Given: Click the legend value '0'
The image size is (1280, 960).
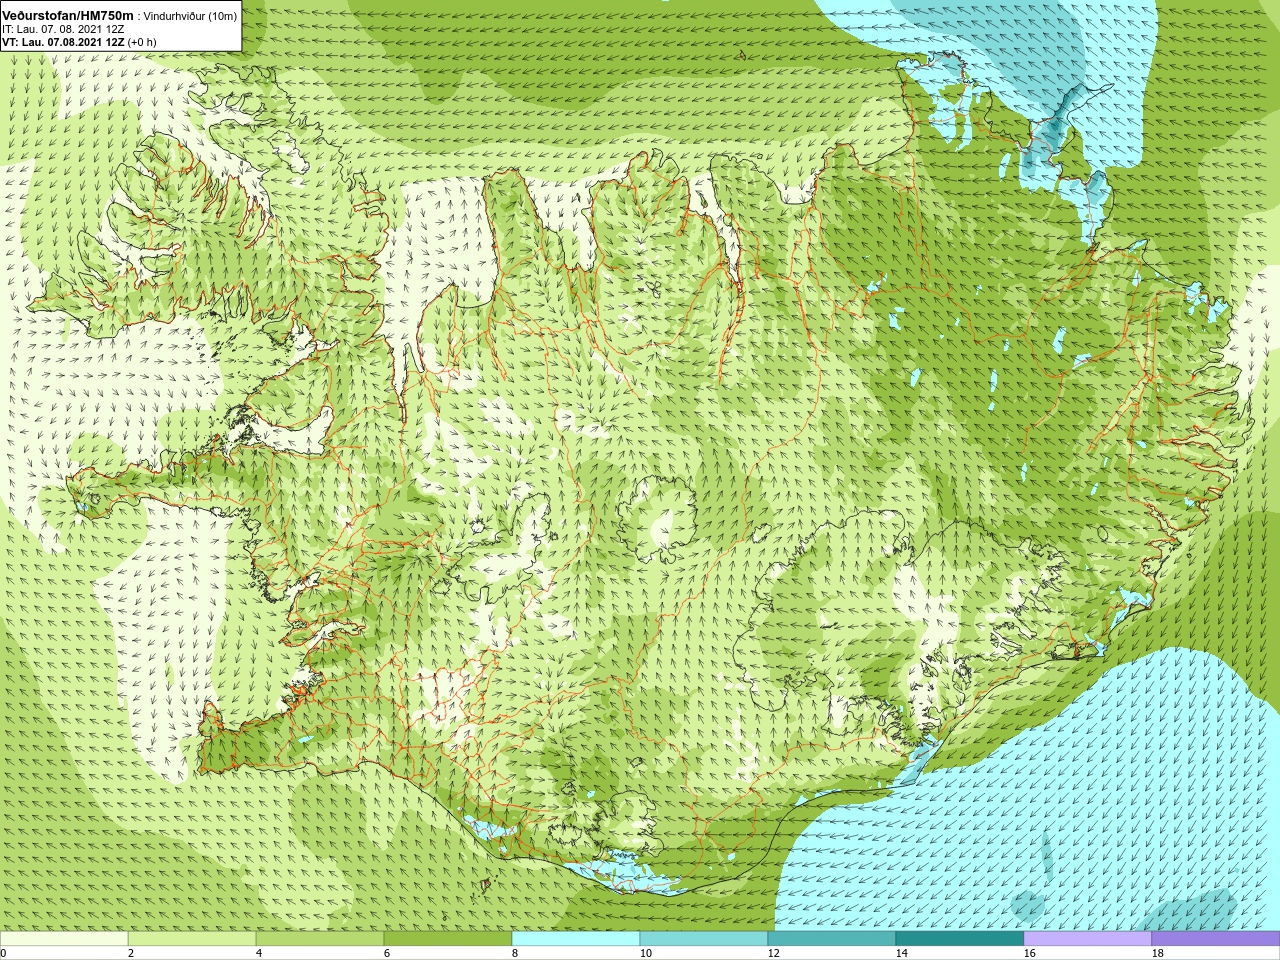Looking at the screenshot, I should (x=3, y=953).
